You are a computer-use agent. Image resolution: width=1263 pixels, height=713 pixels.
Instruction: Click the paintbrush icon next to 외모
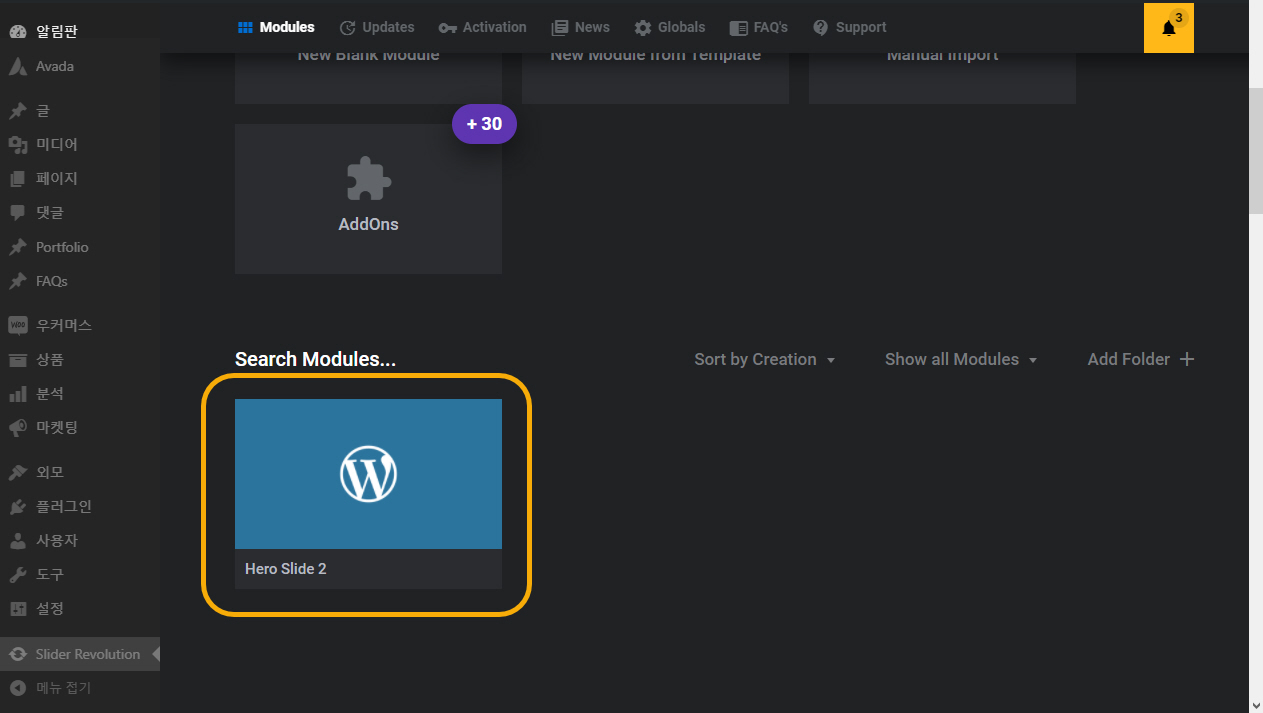tap(17, 472)
